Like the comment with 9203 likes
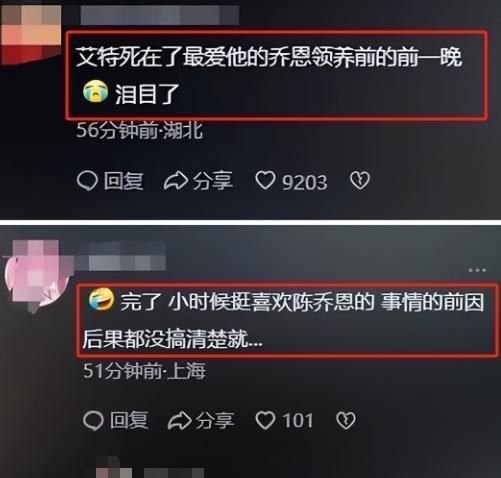Image resolution: width=501 pixels, height=478 pixels. (x=265, y=181)
